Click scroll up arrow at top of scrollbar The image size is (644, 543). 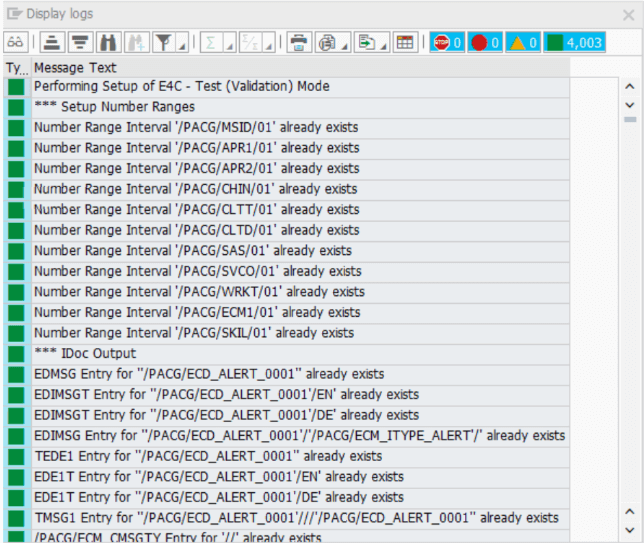click(x=630, y=87)
